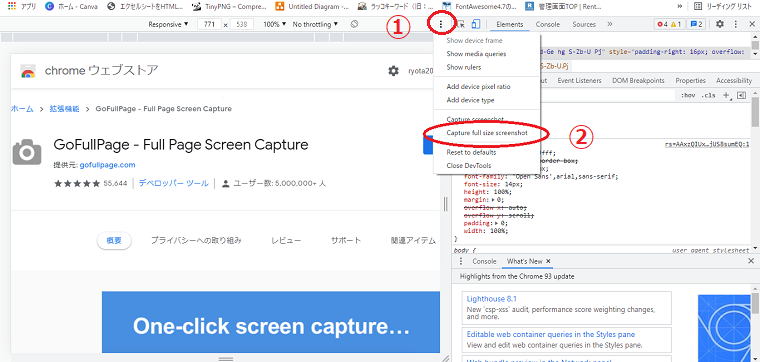Open the Chrome Web Store settings gear
The width and height of the screenshot is (760, 362).
click(394, 71)
